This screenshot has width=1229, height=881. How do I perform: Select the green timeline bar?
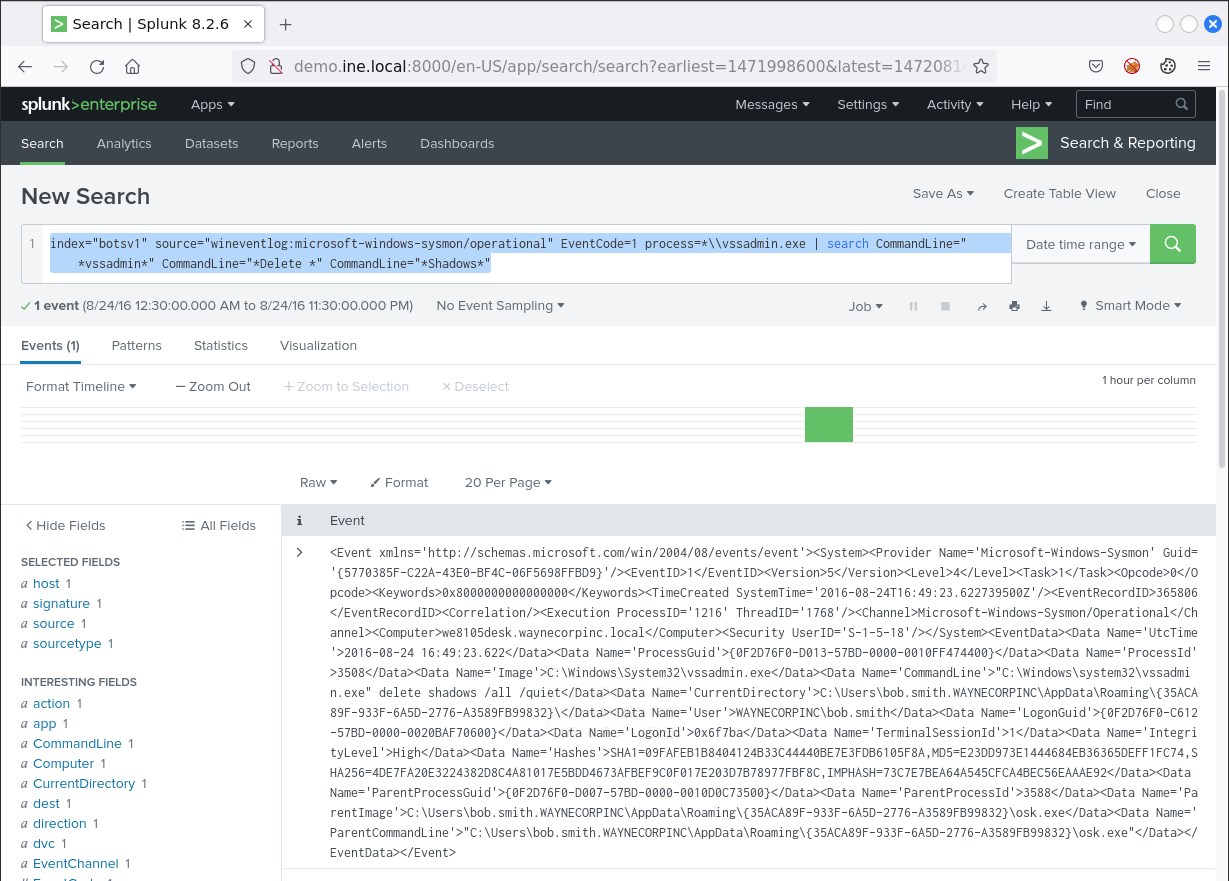[x=828, y=424]
